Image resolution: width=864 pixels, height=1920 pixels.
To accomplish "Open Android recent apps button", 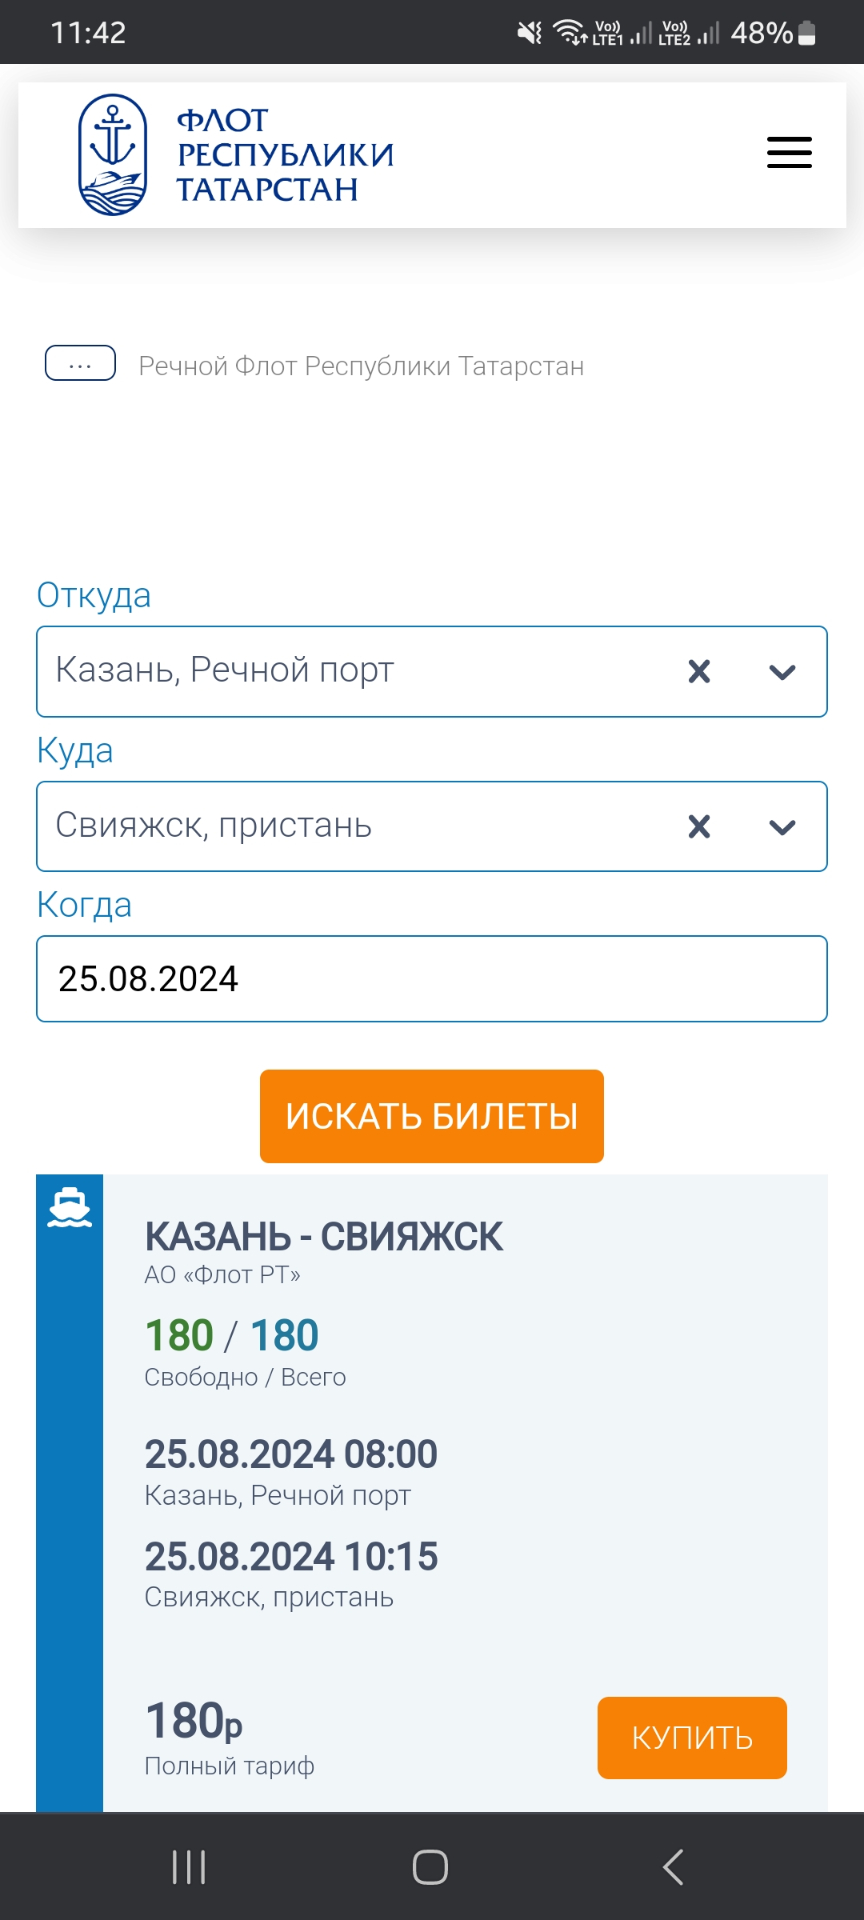I will click(189, 1866).
